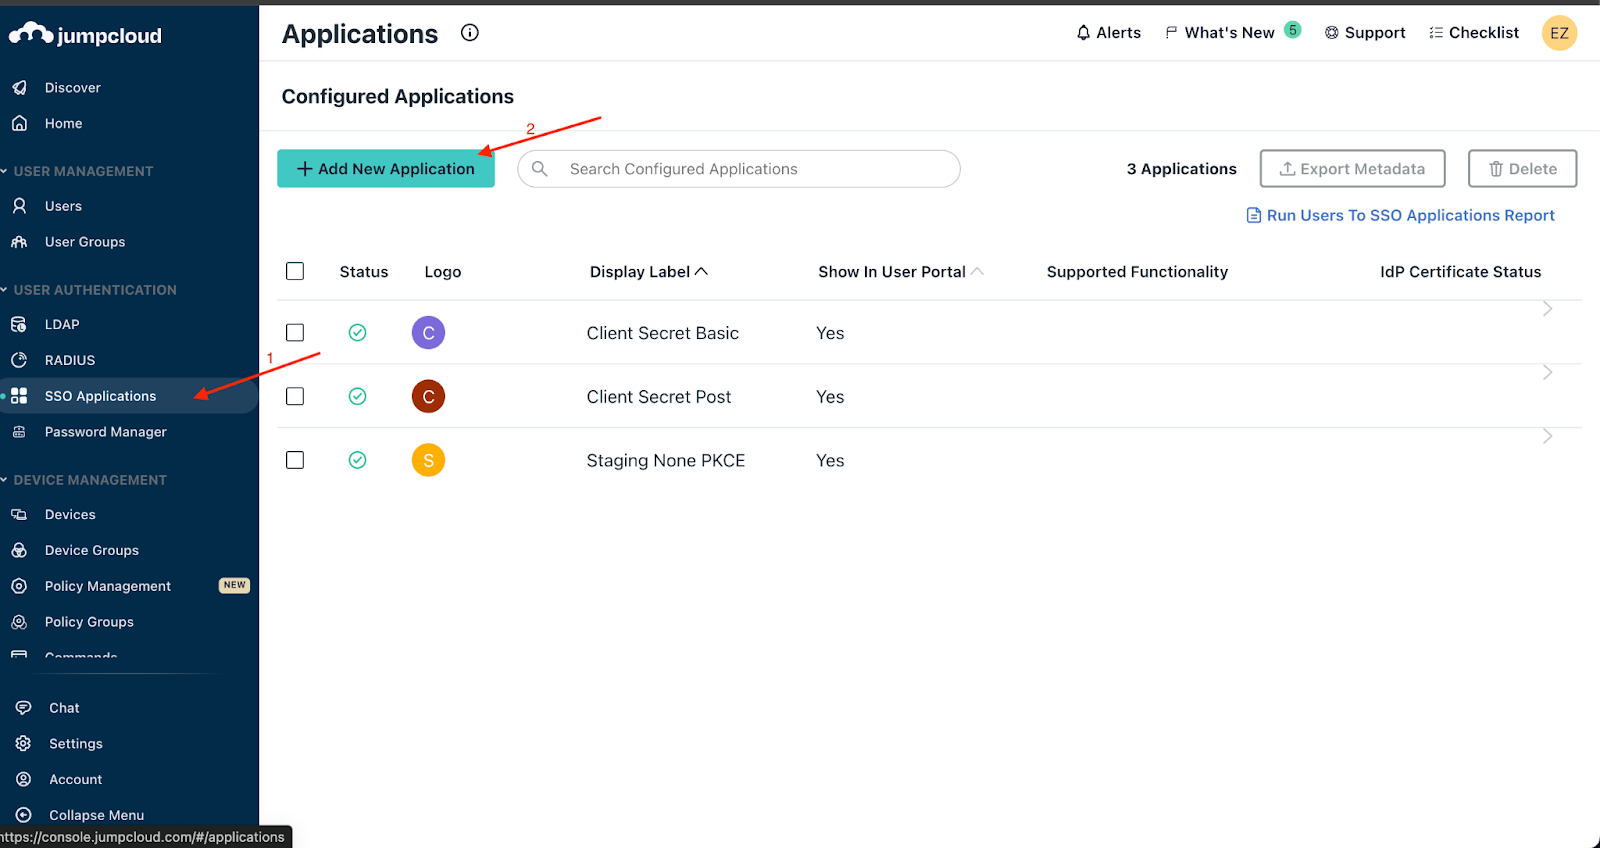The height and width of the screenshot is (848, 1600).
Task: Click the purple C logo of Client Secret Basic
Action: click(x=428, y=333)
